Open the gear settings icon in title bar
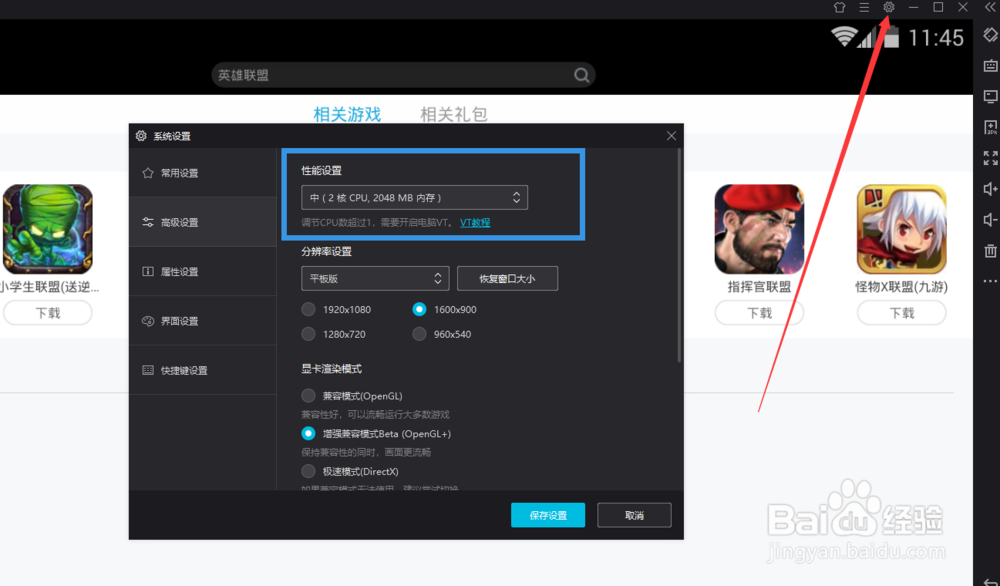This screenshot has width=1000, height=586. pyautogui.click(x=888, y=7)
